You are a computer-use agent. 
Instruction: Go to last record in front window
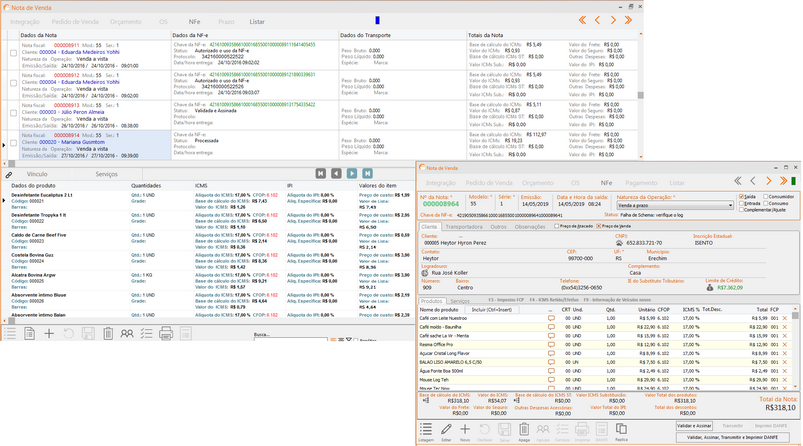[x=783, y=181]
